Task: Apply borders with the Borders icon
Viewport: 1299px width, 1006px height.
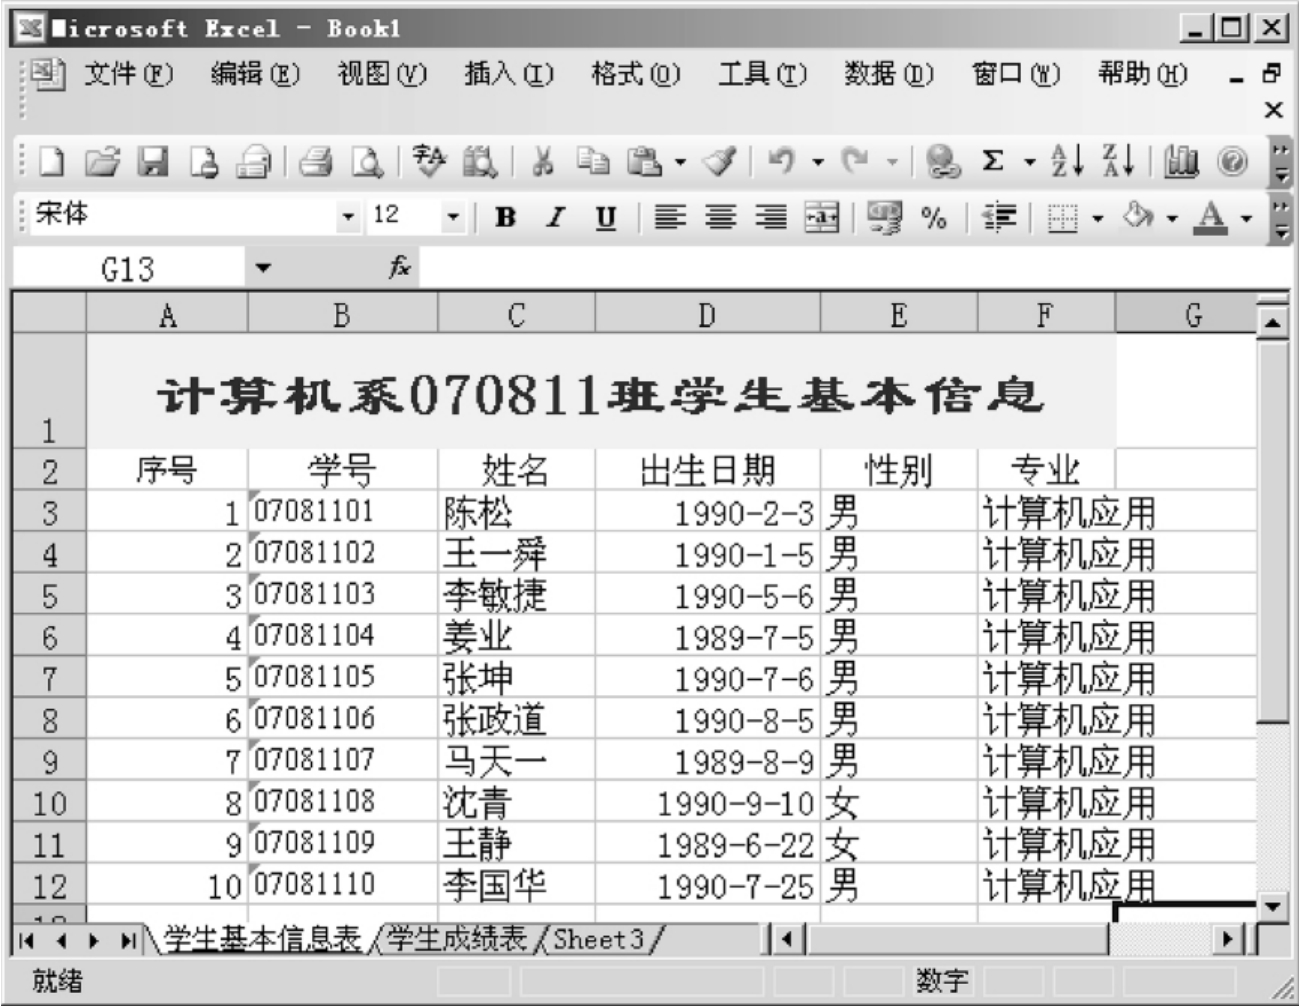Action: [x=1063, y=217]
